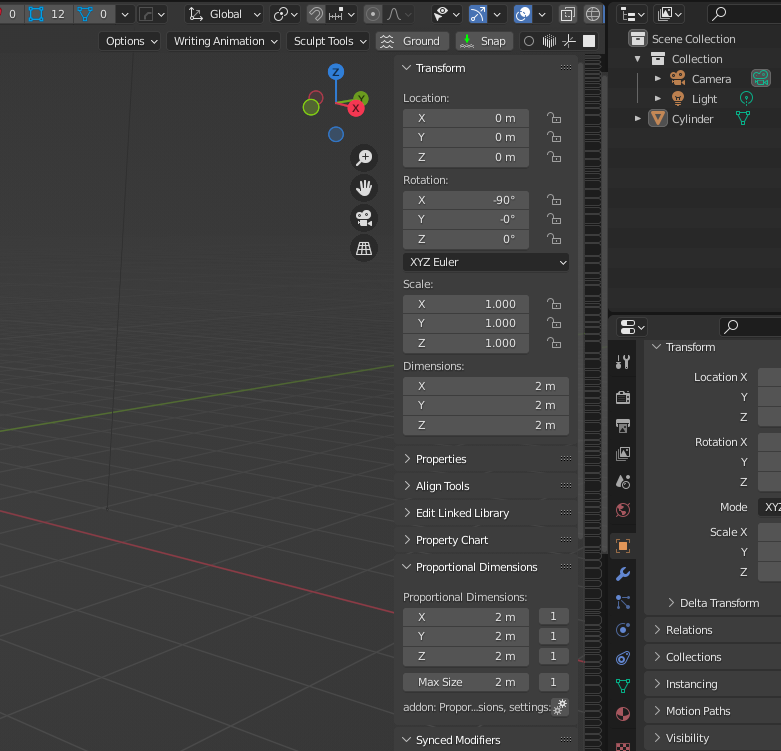781x751 pixels.
Task: Select Camera in the outliner
Action: (711, 79)
